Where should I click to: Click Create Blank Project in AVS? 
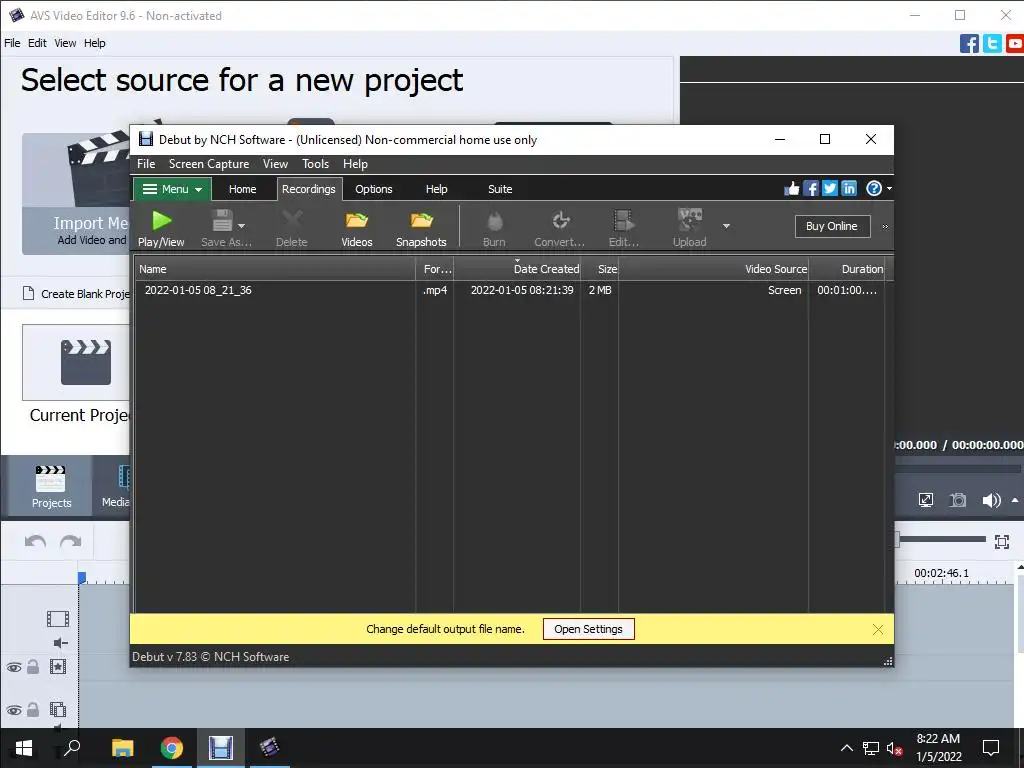coord(76,294)
